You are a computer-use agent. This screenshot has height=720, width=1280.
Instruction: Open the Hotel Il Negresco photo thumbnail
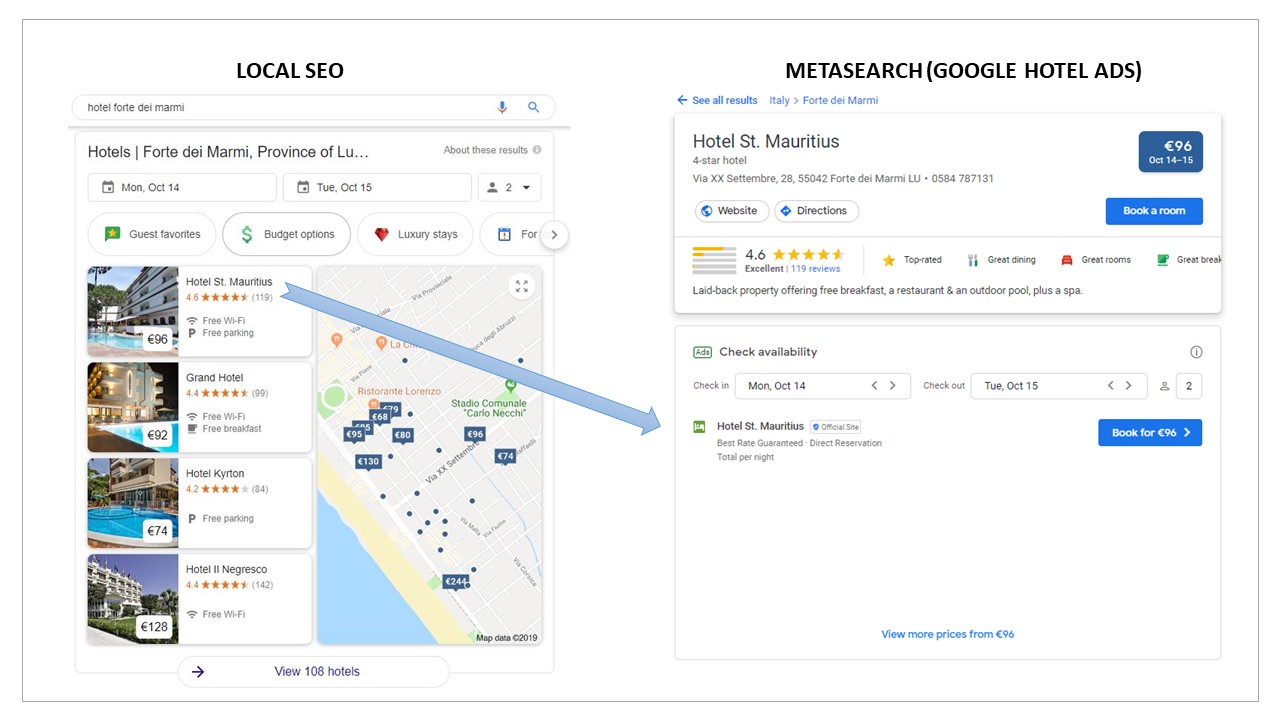tap(133, 599)
